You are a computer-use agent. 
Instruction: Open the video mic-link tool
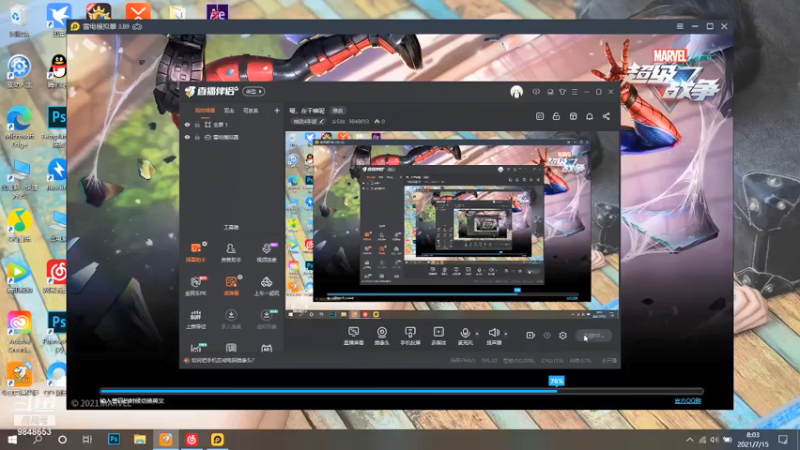pos(266,252)
